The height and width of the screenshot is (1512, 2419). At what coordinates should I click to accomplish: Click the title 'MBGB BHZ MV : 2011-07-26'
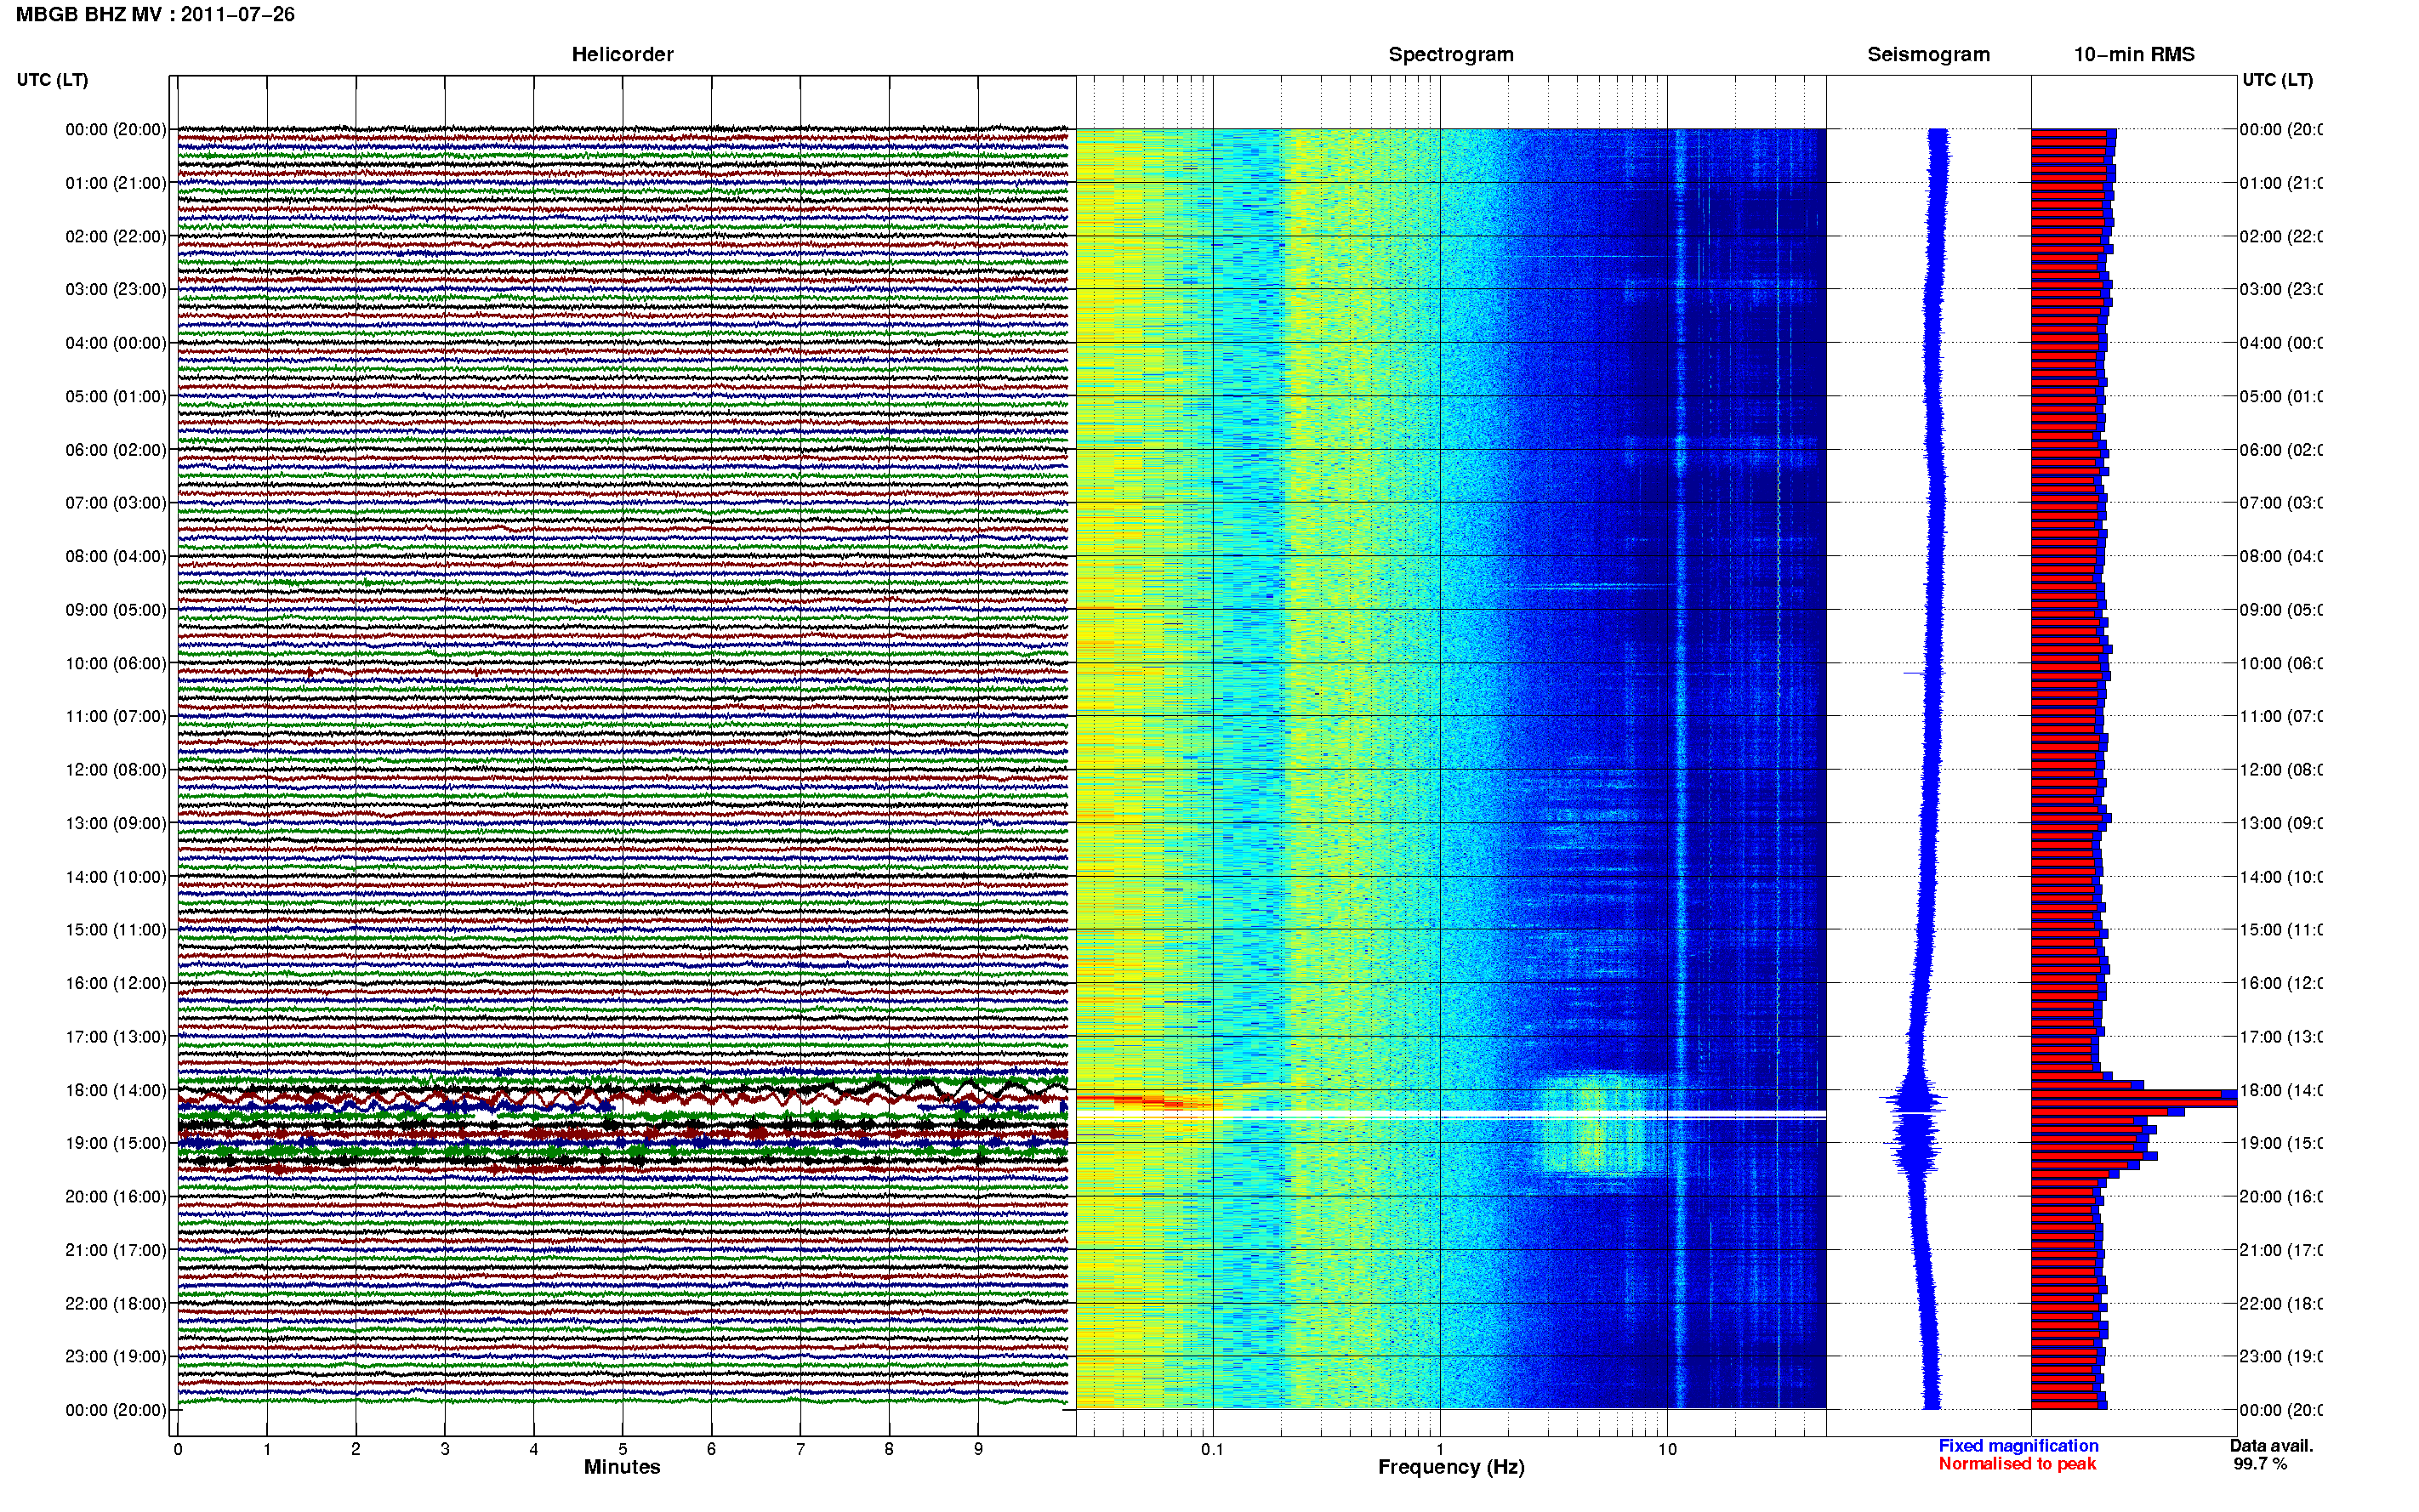(x=155, y=14)
